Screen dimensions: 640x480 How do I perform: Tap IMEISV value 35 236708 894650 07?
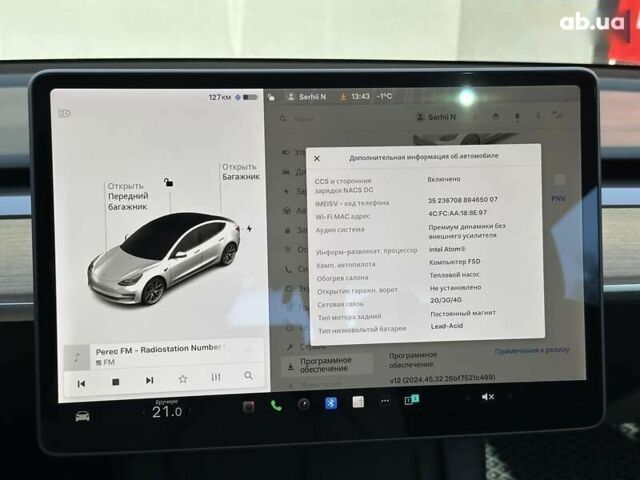(462, 200)
